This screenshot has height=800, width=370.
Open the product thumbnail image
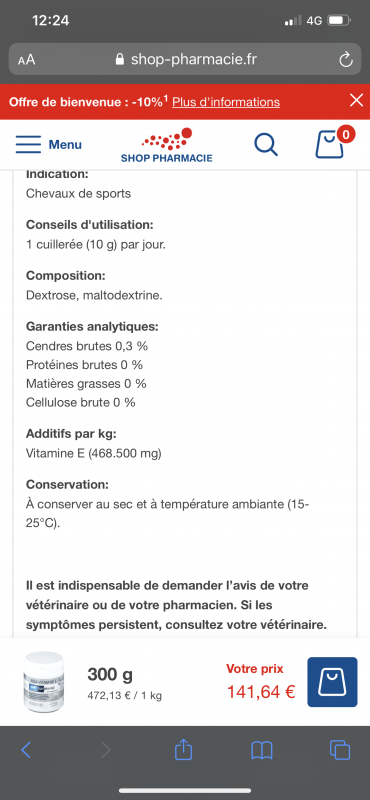44,682
